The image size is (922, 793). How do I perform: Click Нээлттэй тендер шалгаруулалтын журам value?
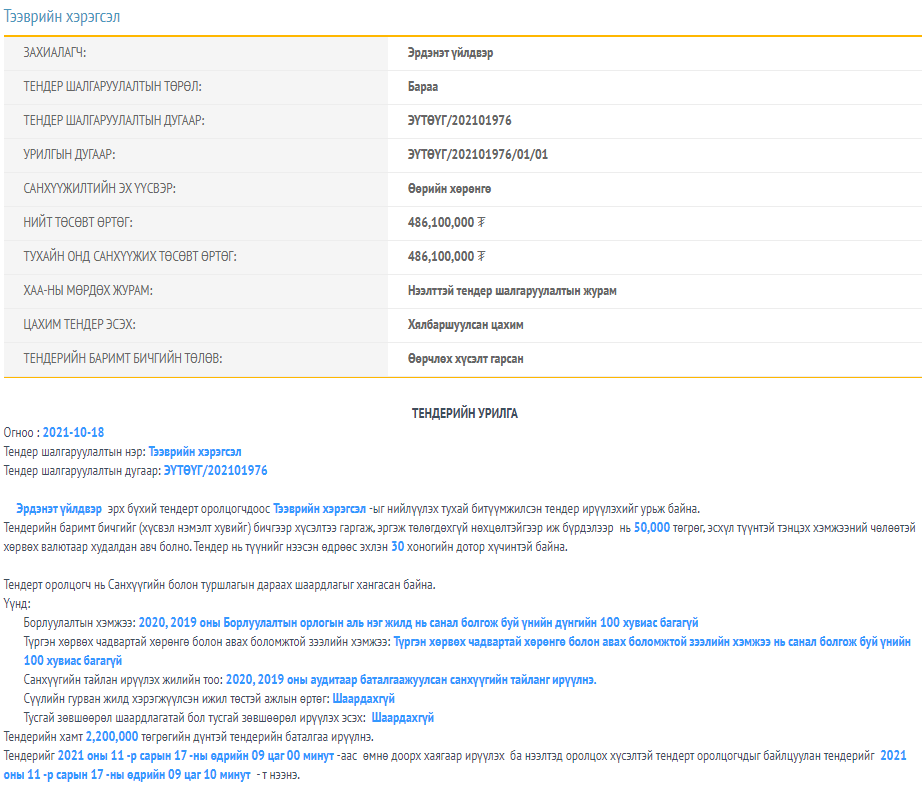pyautogui.click(x=512, y=291)
